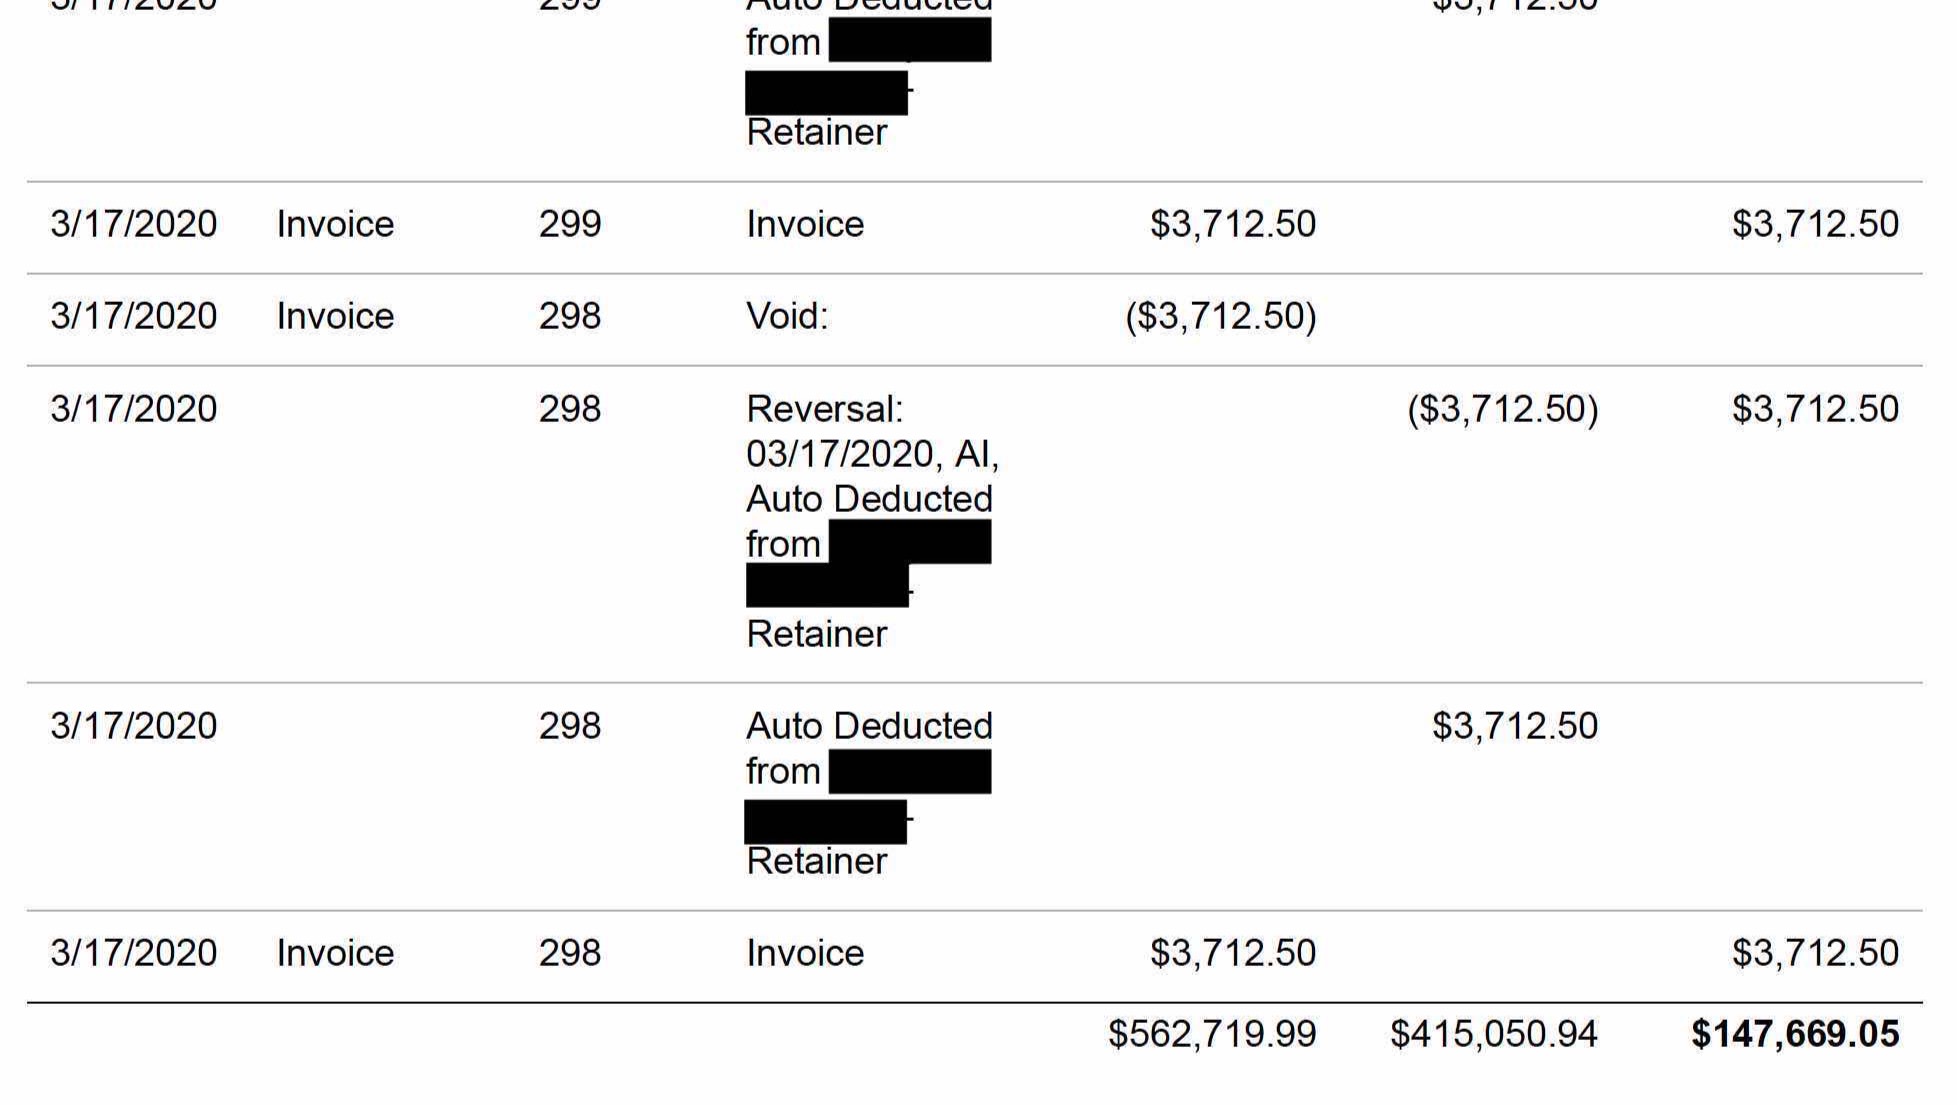Click the invoice 299 amount $3,712.50

point(1232,224)
